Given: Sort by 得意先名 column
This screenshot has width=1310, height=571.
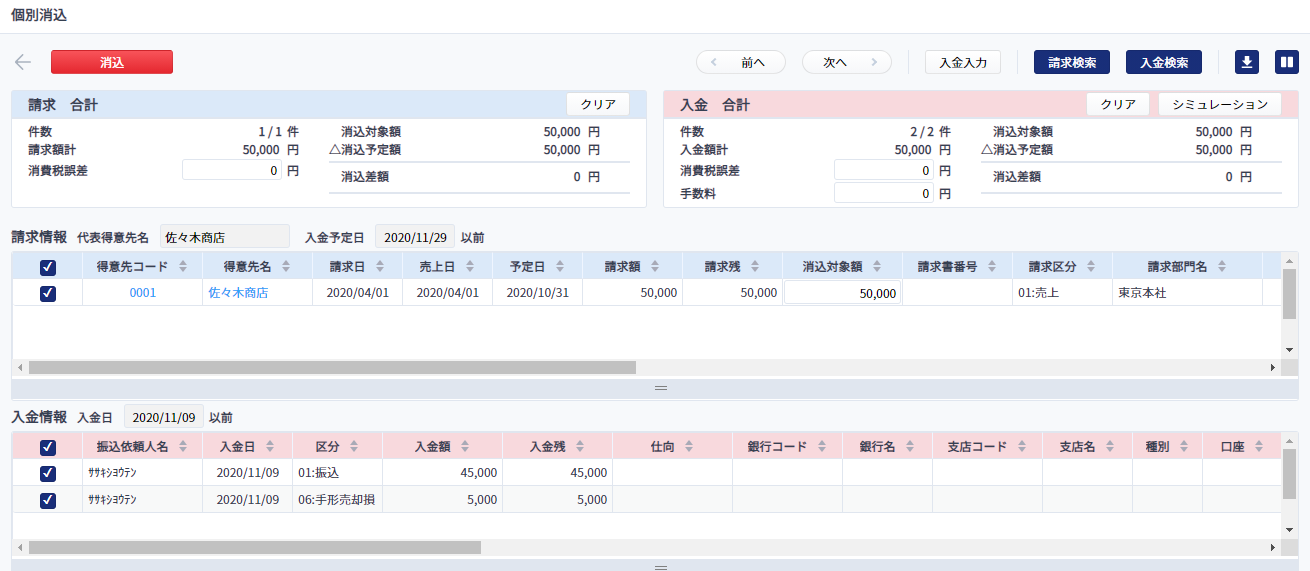Looking at the screenshot, I should coord(286,266).
